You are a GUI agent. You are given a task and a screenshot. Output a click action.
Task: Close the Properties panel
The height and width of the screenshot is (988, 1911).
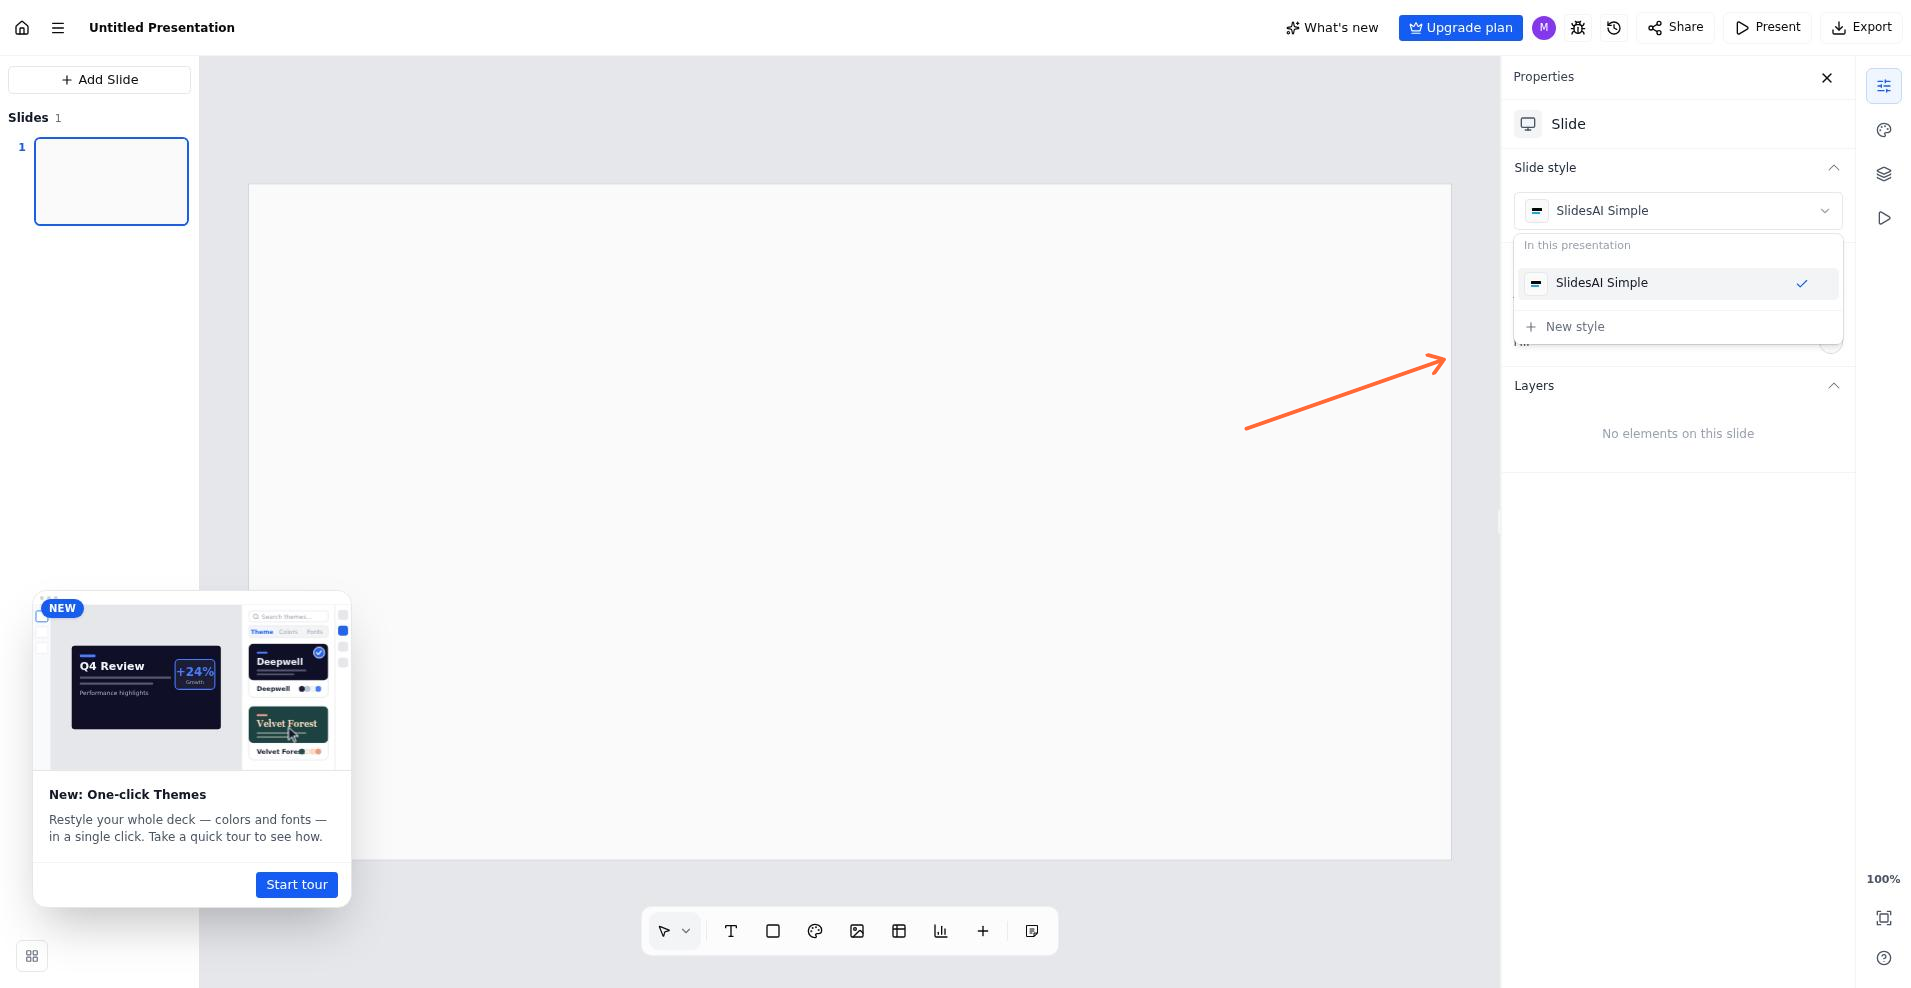click(x=1827, y=78)
